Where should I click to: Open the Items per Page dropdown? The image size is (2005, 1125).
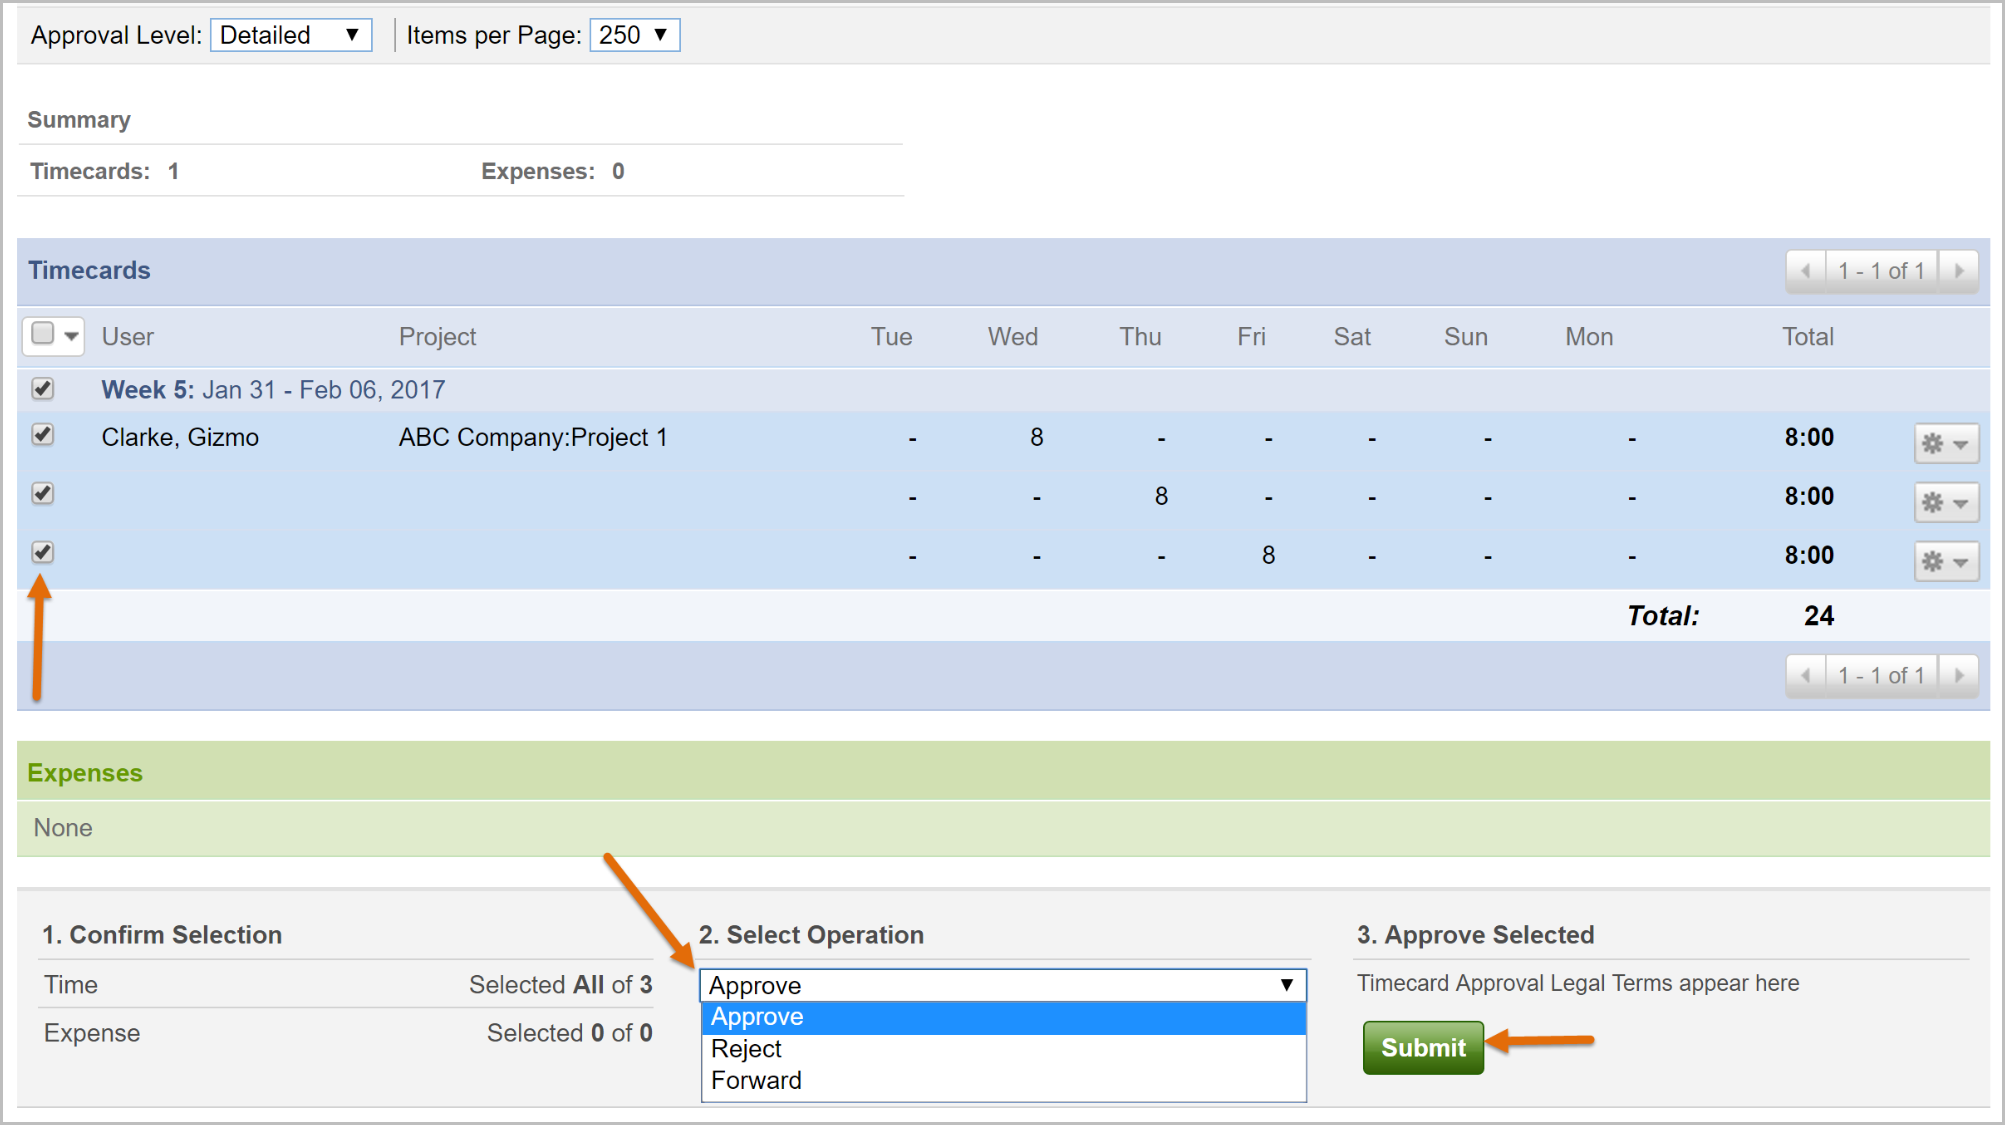click(x=635, y=35)
